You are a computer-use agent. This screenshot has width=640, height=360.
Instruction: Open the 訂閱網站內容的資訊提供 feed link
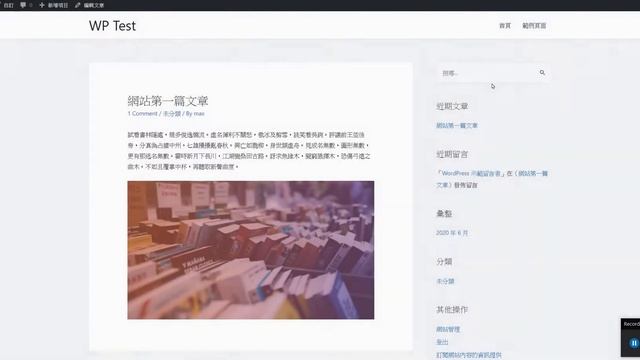[469, 355]
